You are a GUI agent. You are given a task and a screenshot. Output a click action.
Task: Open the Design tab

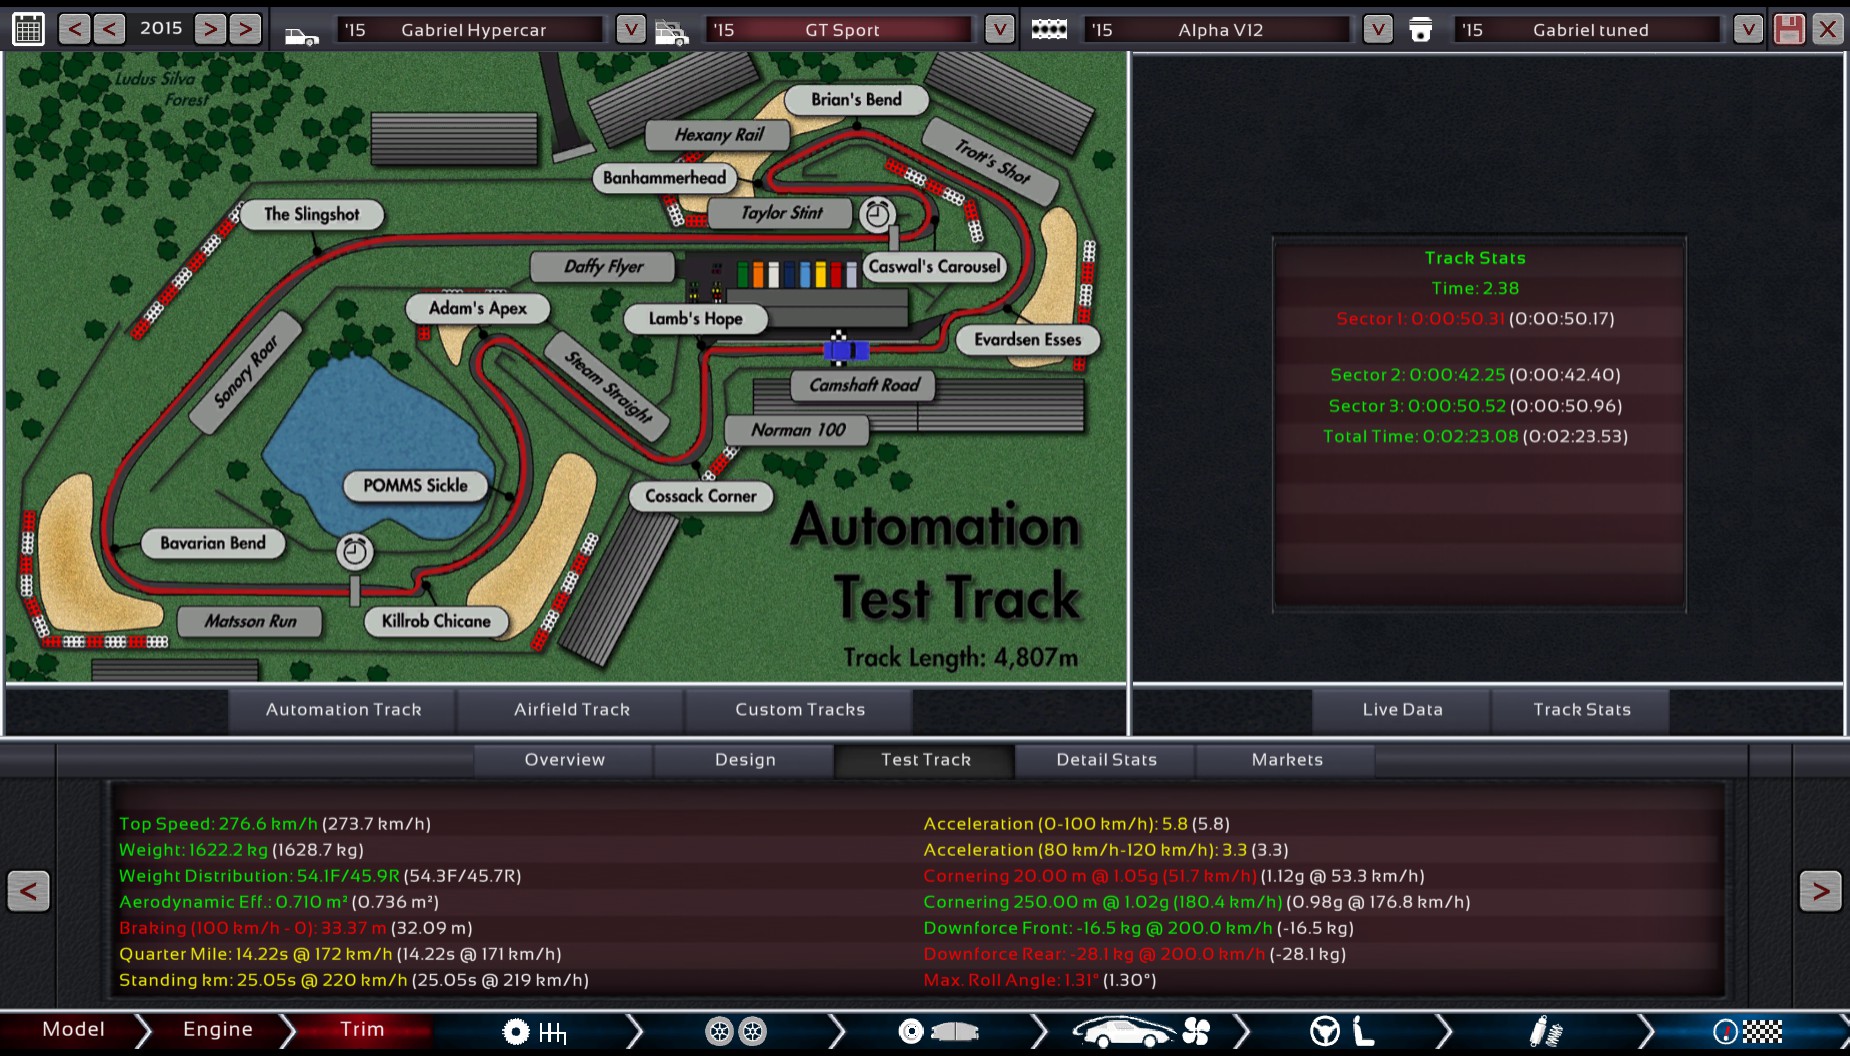pos(745,760)
